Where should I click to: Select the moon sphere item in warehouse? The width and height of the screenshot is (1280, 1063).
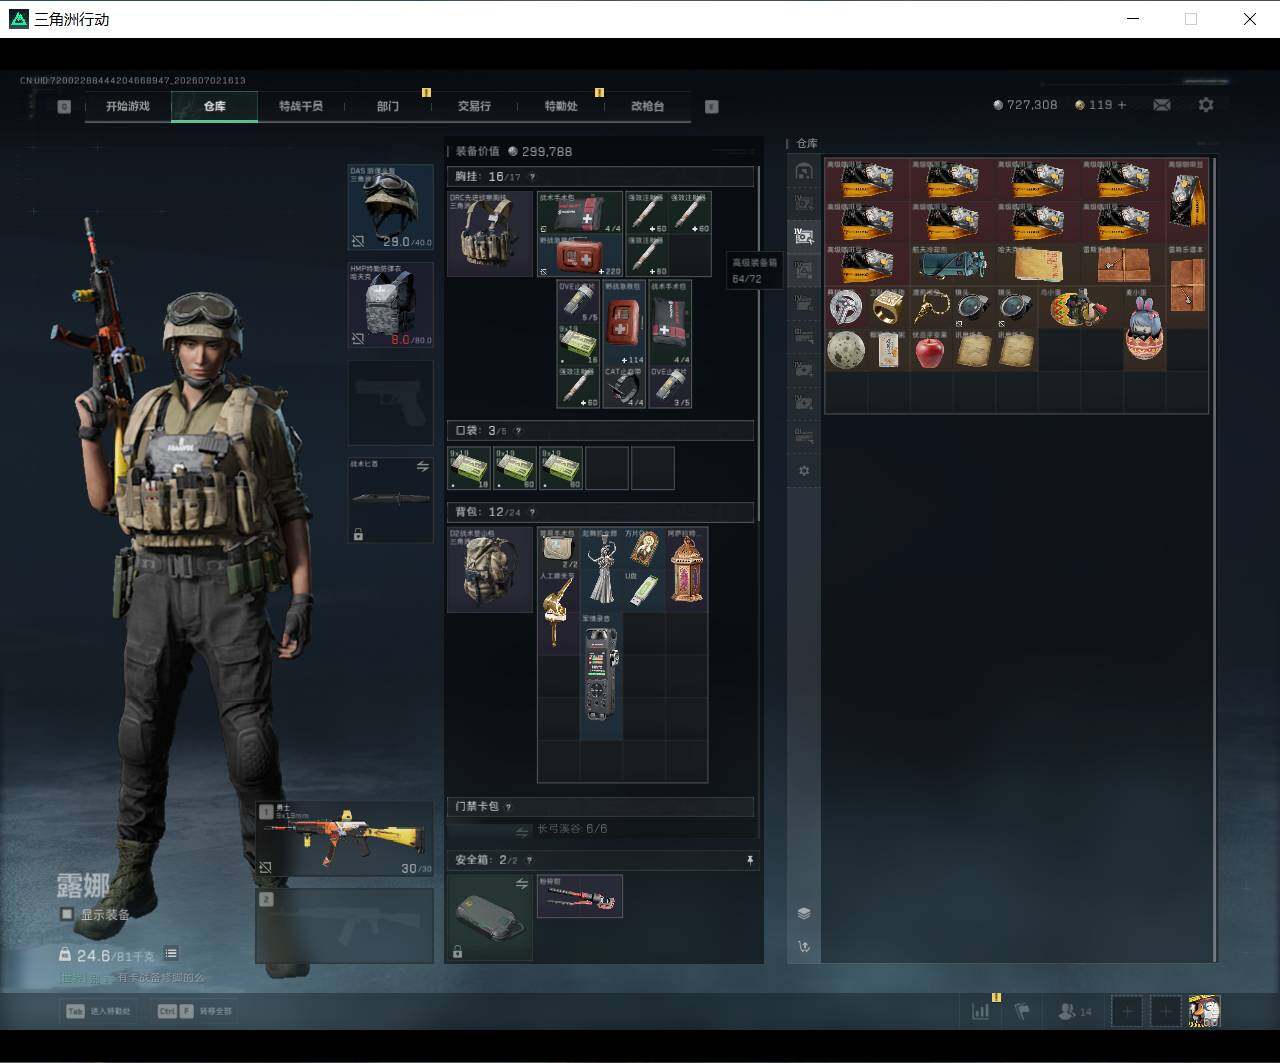tap(846, 350)
